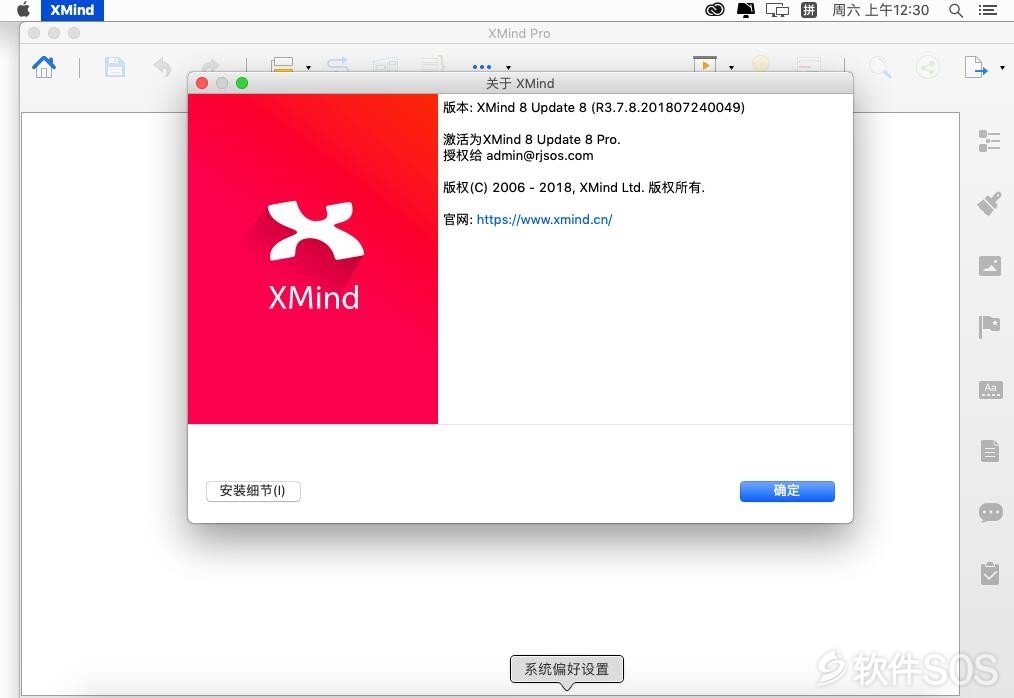The image size is (1014, 698).
Task: Click the display mirroring menu bar icon
Action: pyautogui.click(x=777, y=10)
